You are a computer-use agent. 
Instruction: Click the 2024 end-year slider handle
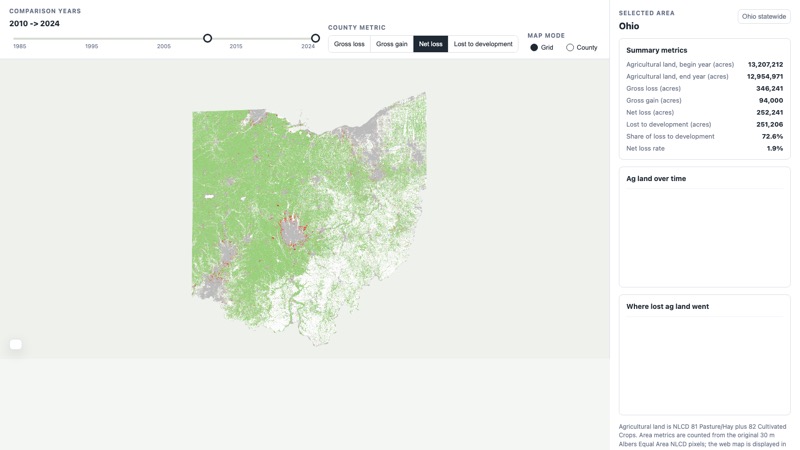coord(315,38)
